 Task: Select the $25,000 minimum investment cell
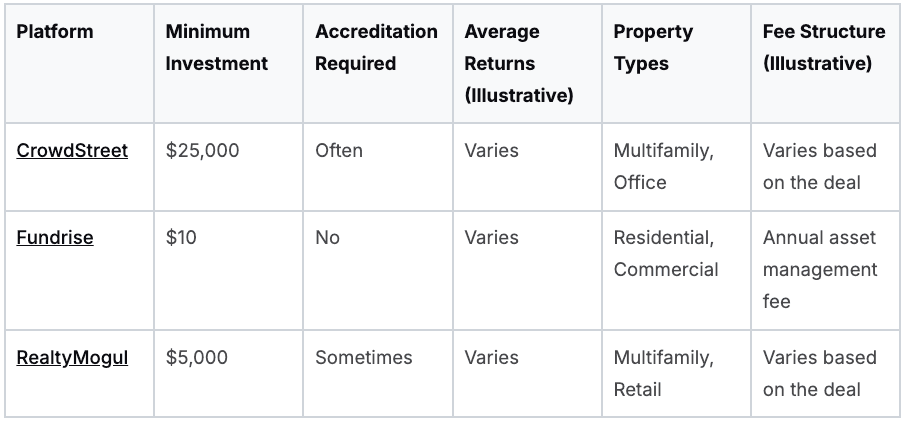203,151
